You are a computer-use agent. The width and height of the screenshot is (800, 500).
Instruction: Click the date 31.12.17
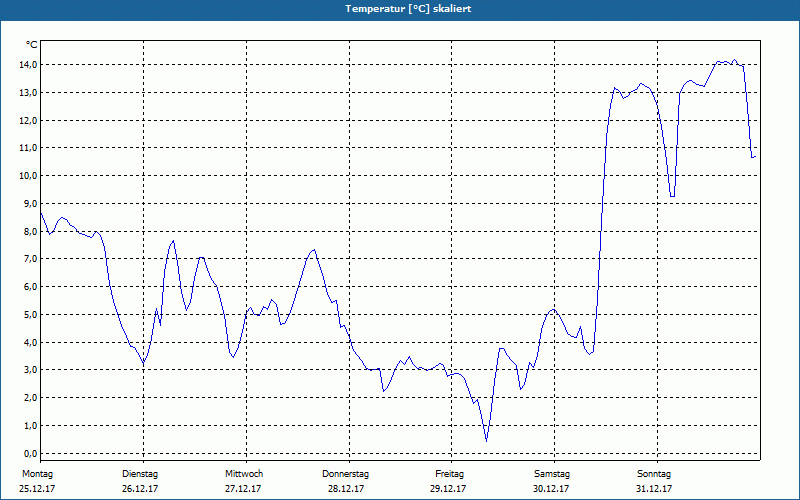[654, 489]
